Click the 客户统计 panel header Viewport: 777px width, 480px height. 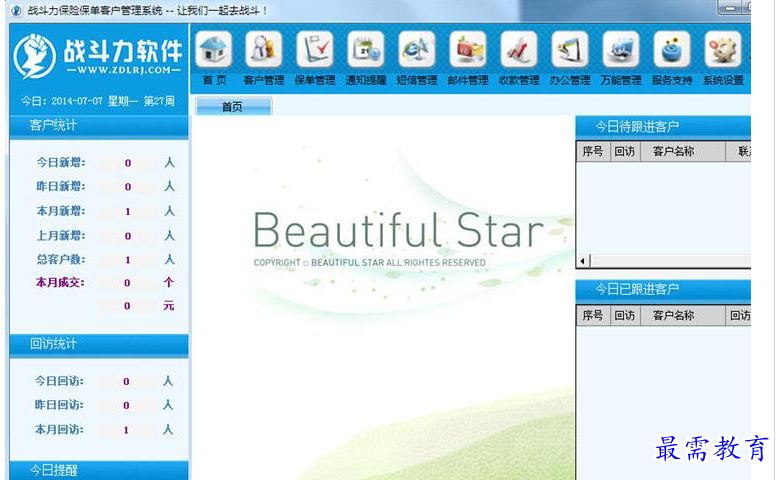[x=99, y=126]
